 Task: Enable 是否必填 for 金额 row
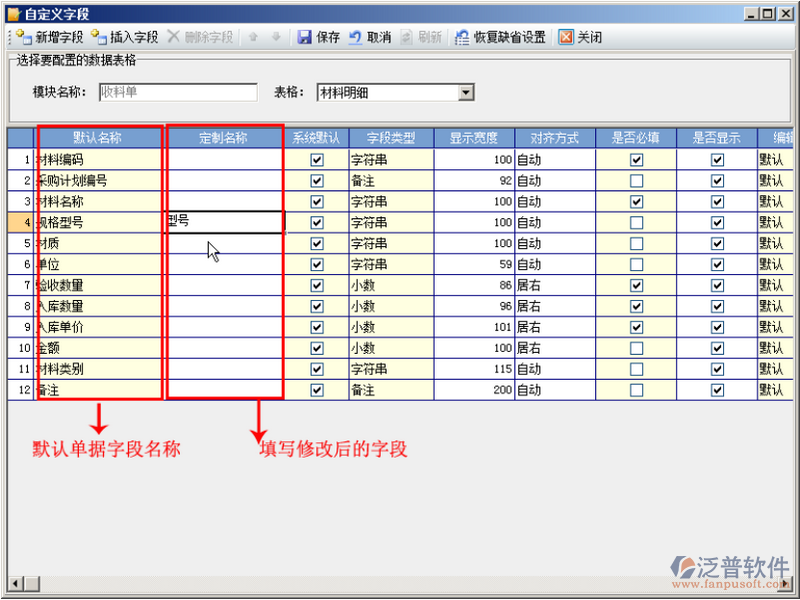[636, 348]
